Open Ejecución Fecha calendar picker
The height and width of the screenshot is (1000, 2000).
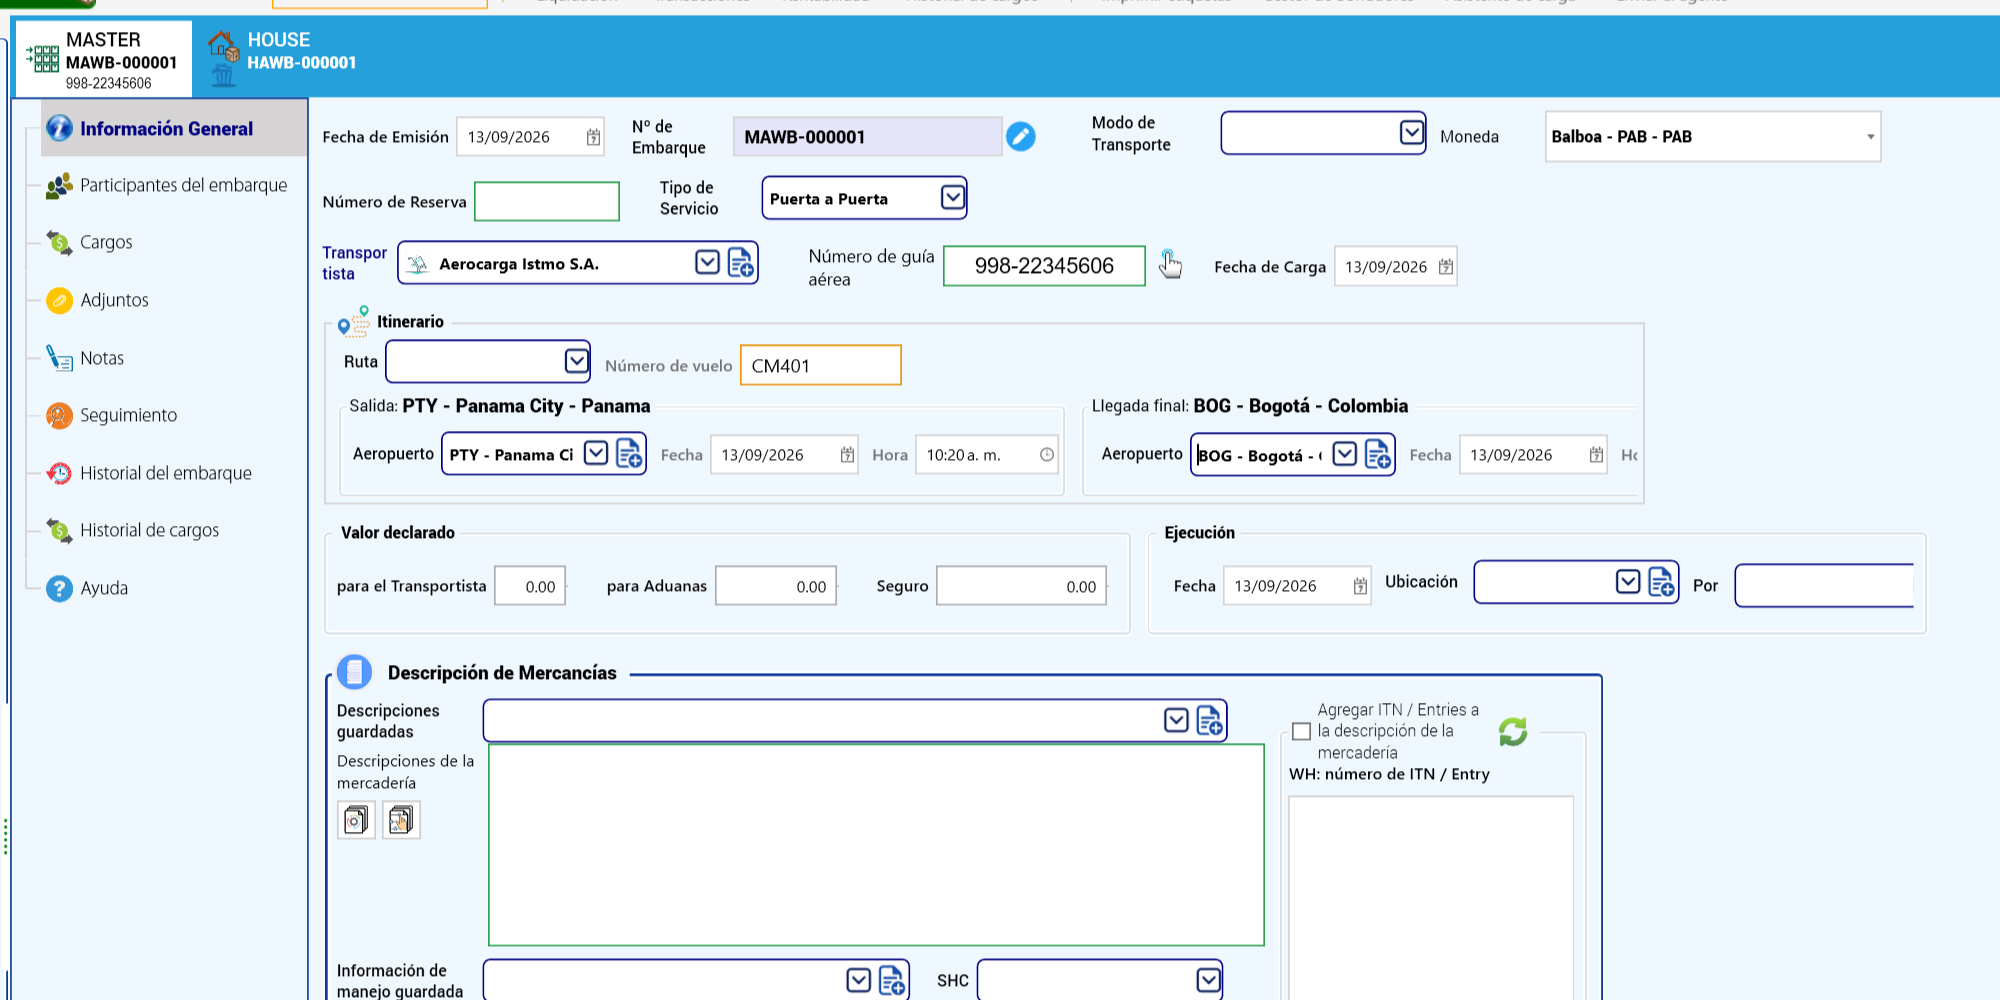1360,586
